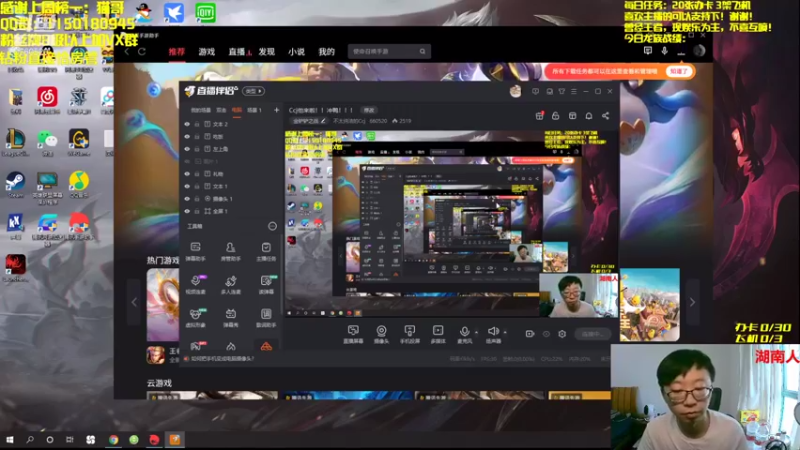Open the 发现 tab in the game center
The width and height of the screenshot is (800, 450).
coord(266,52)
